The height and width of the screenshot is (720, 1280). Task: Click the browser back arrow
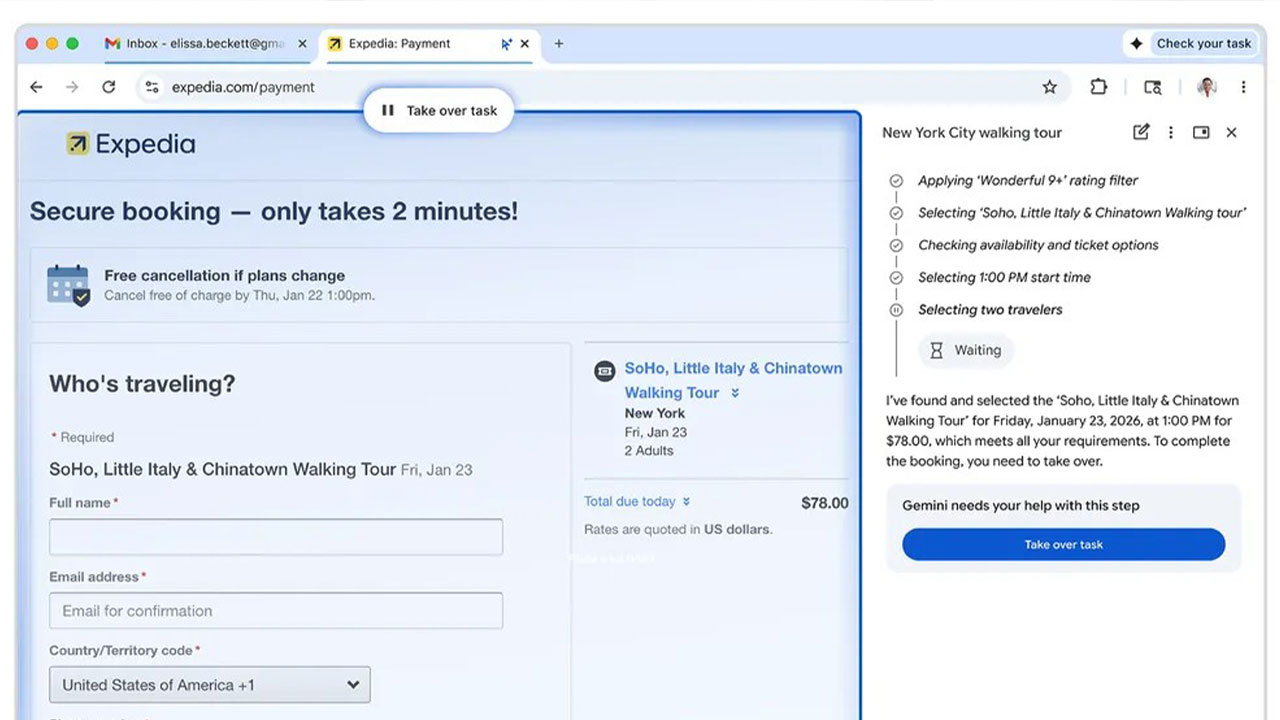(x=36, y=87)
